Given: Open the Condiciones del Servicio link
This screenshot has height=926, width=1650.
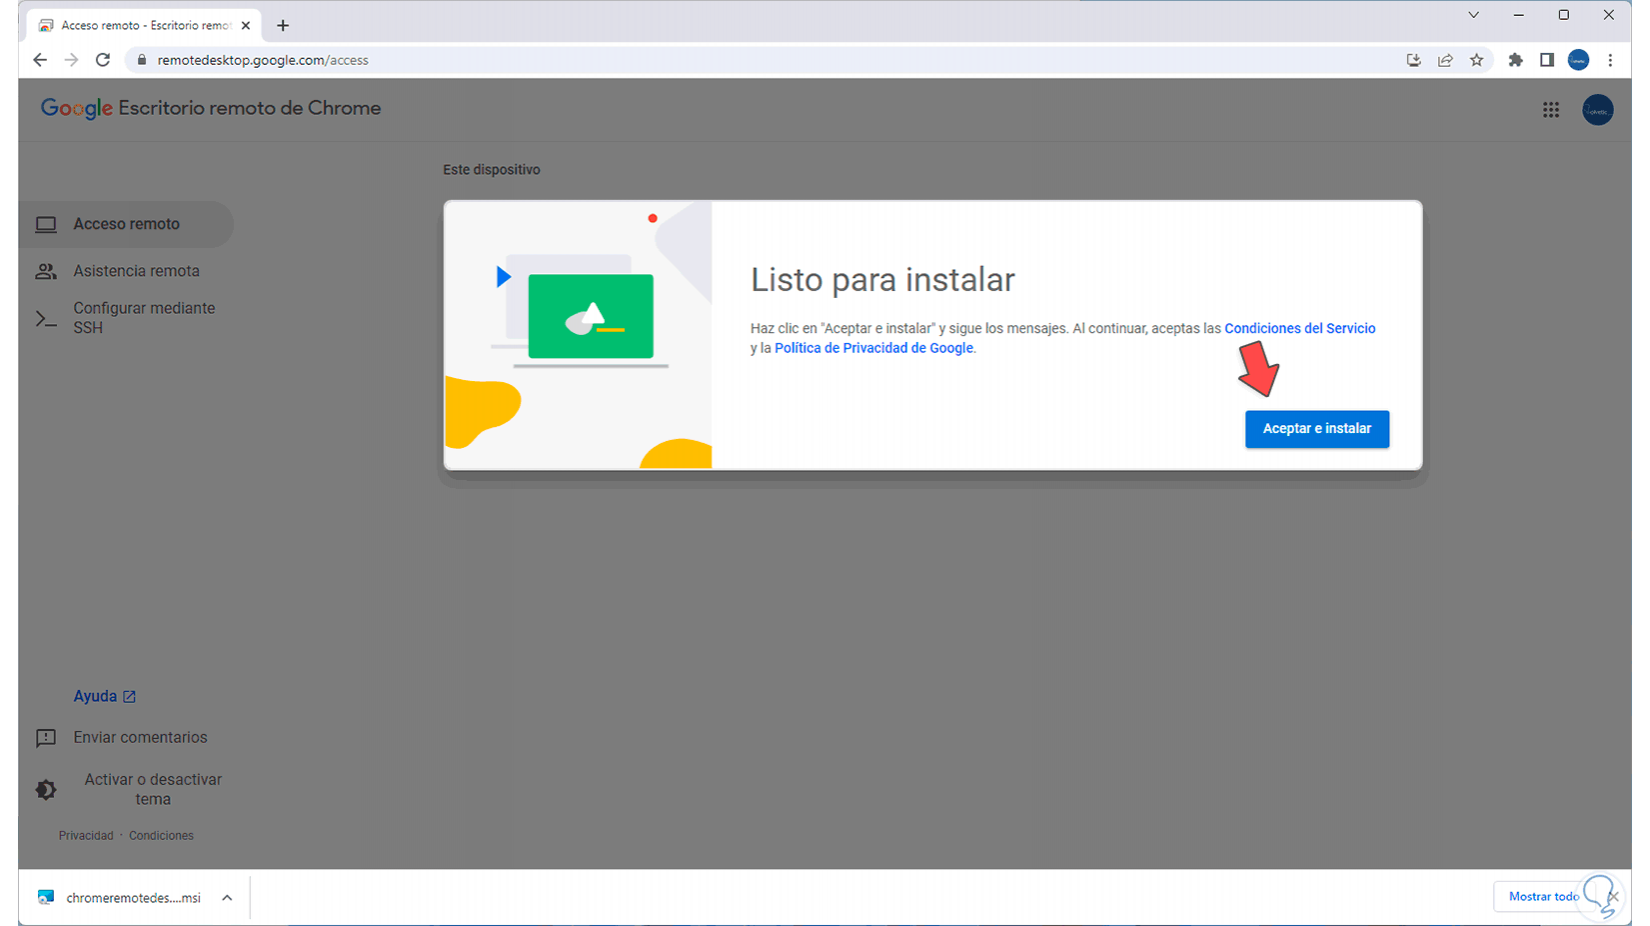Looking at the screenshot, I should click(1299, 328).
